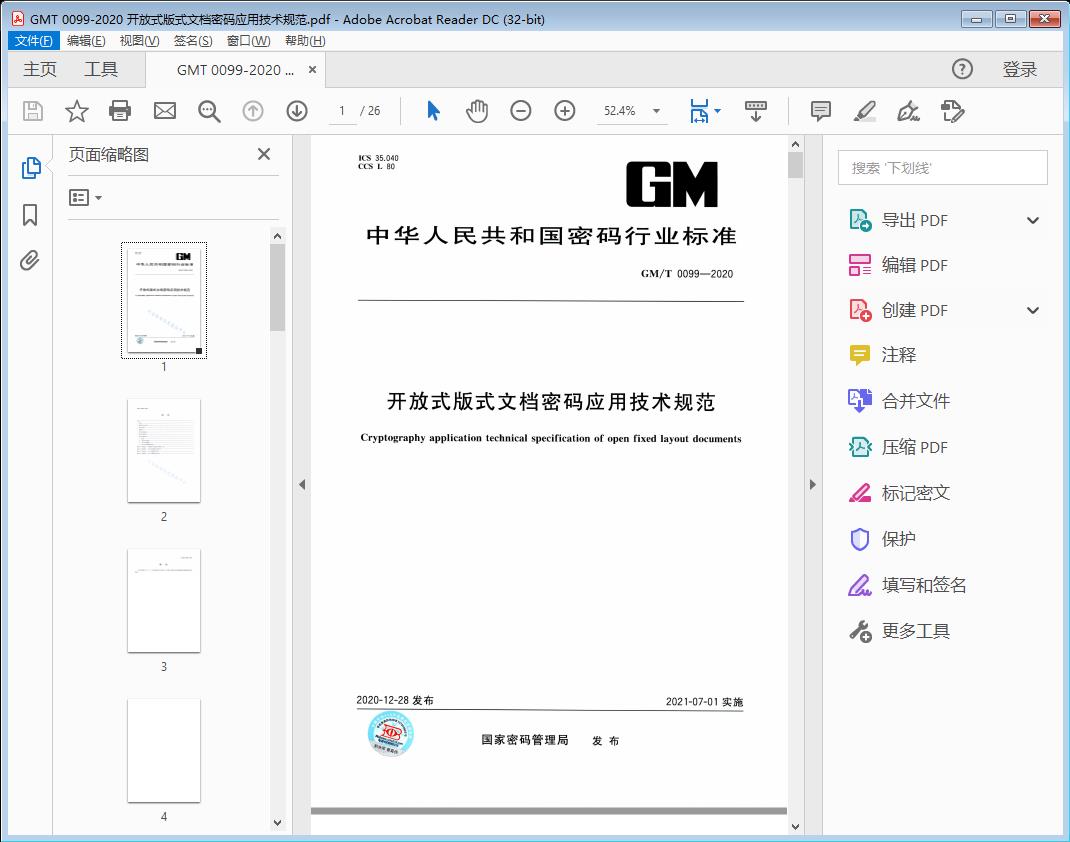This screenshot has width=1070, height=842.
Task: Toggle the page thumbnails panel icon
Action: tap(30, 168)
